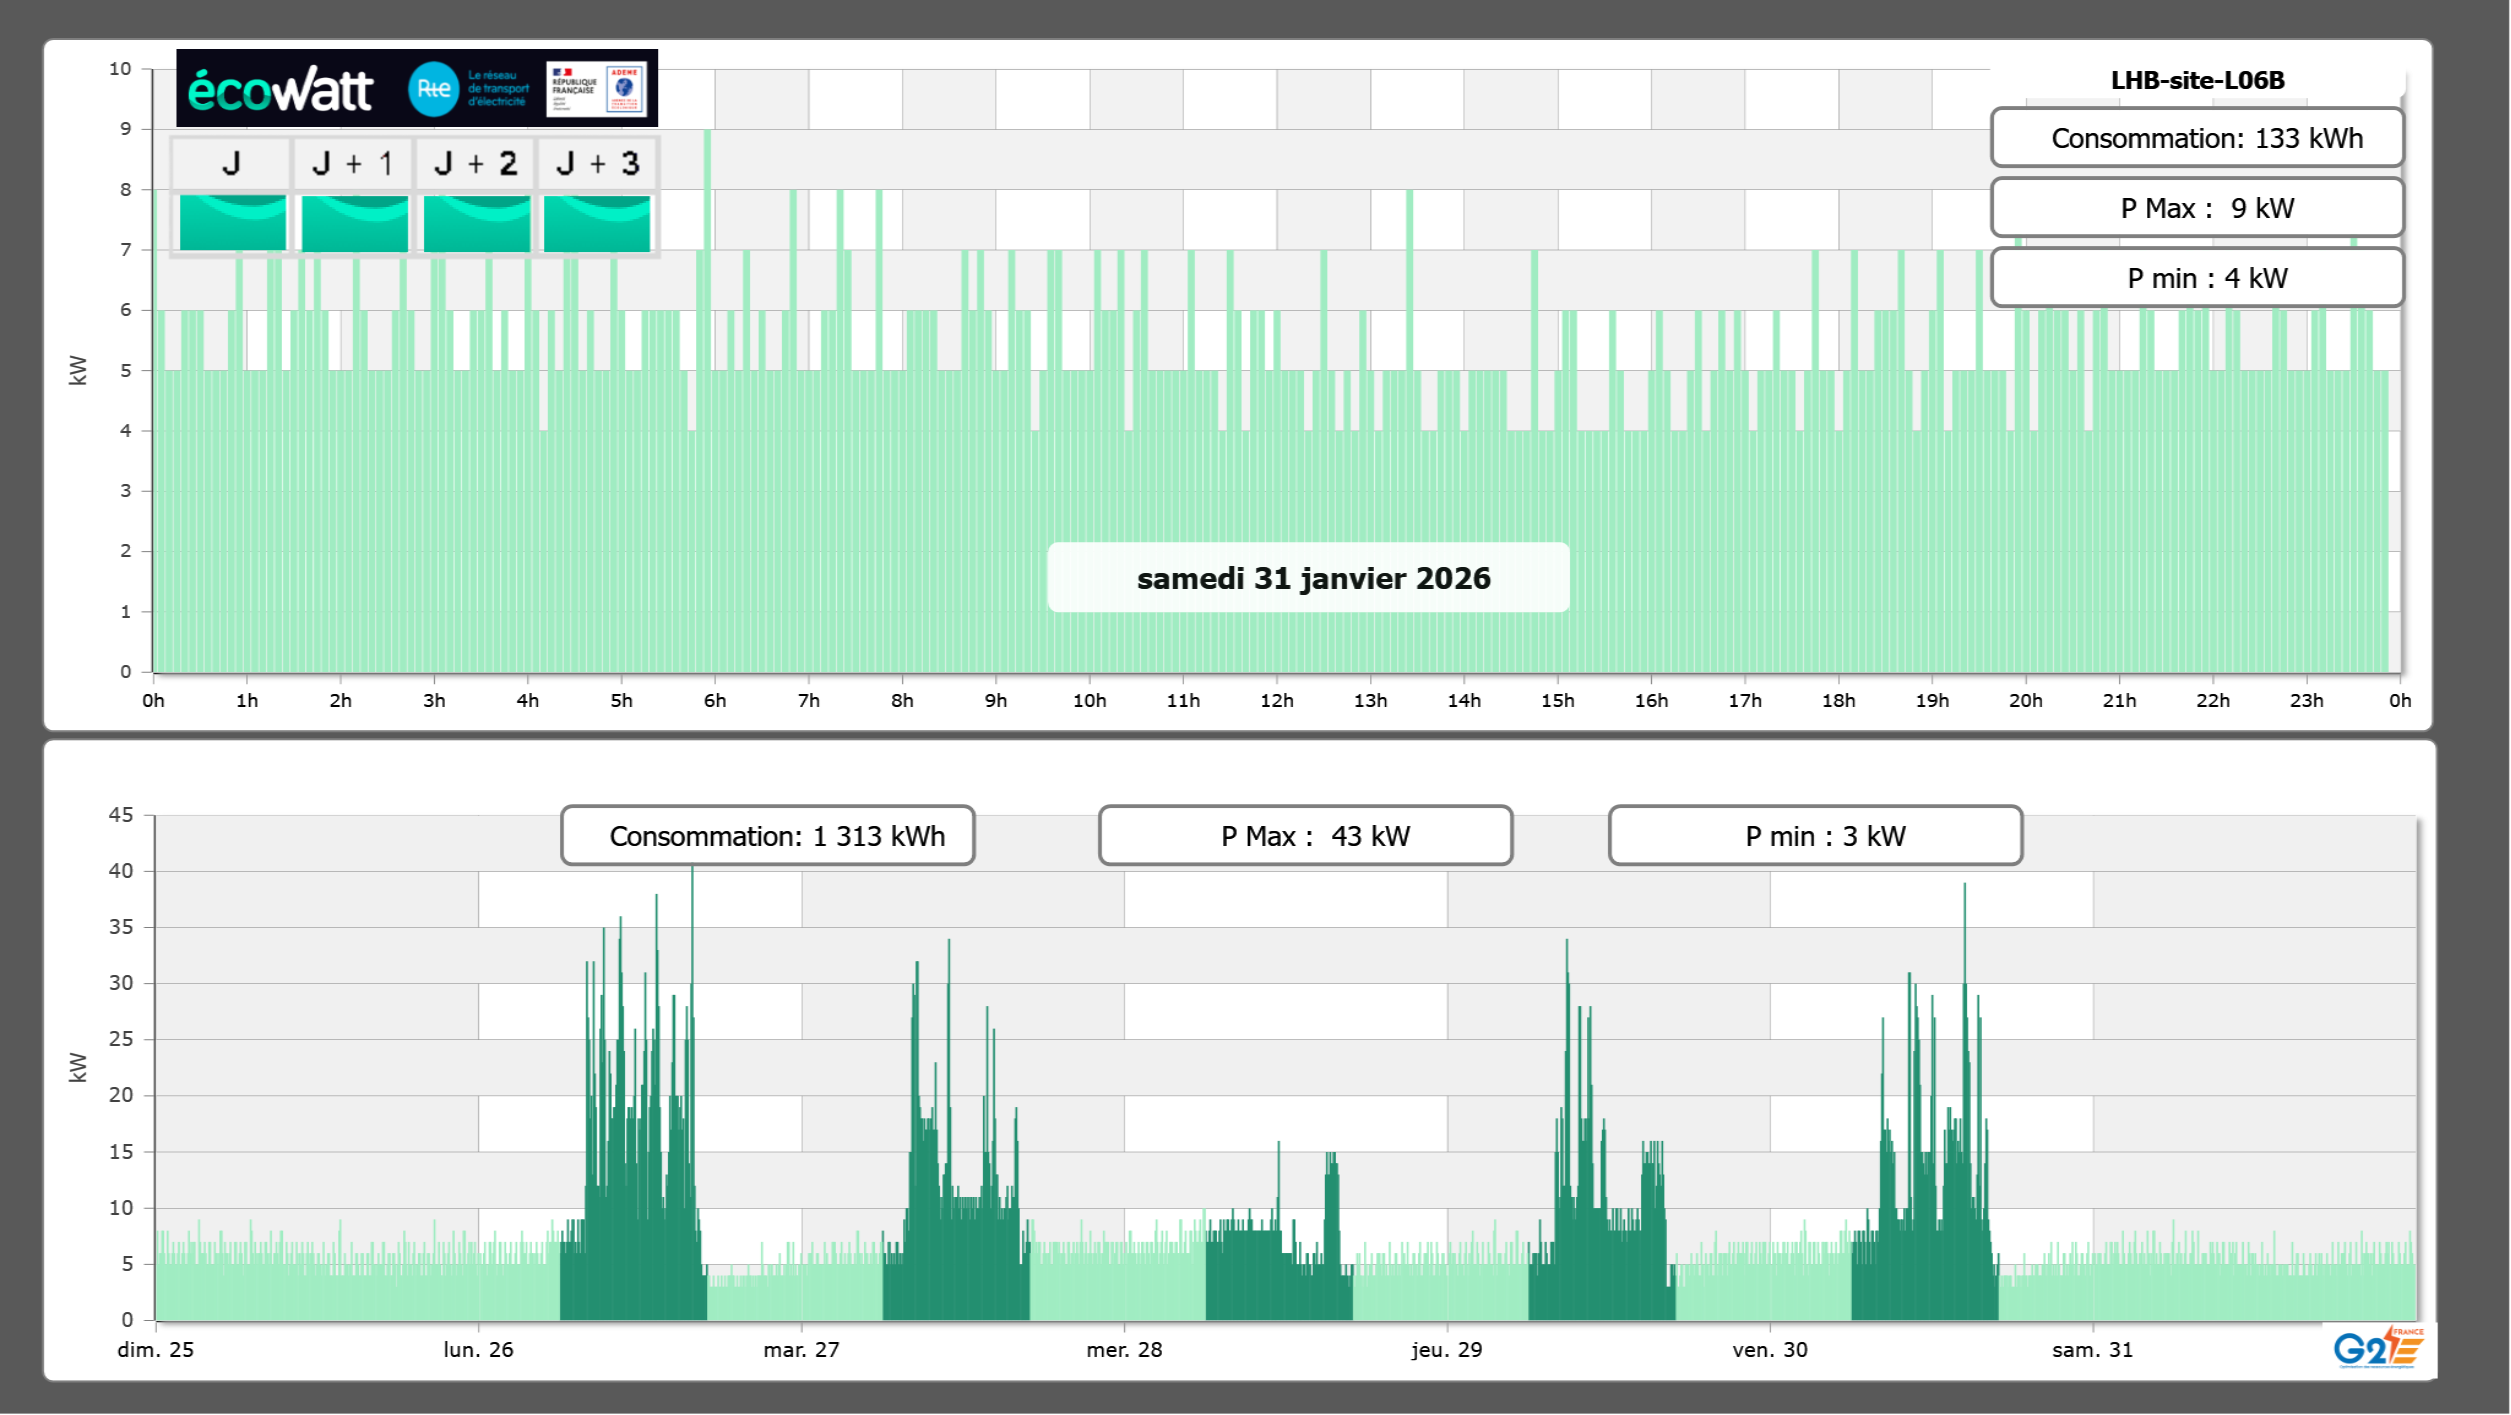
Task: Click the LHB-site-L06B site title
Action: (2197, 80)
